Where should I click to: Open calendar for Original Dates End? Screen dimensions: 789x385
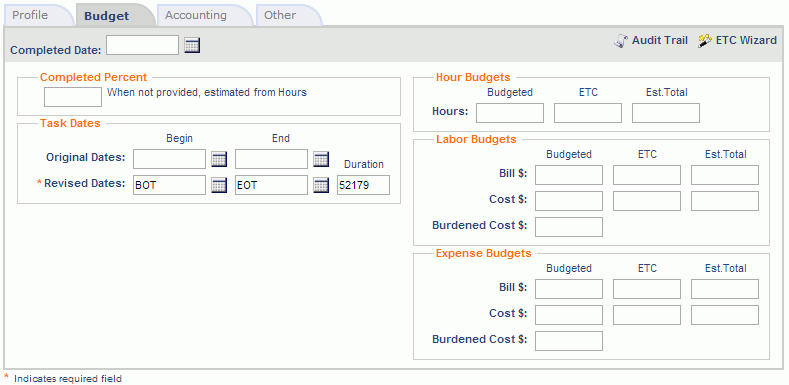[321, 159]
